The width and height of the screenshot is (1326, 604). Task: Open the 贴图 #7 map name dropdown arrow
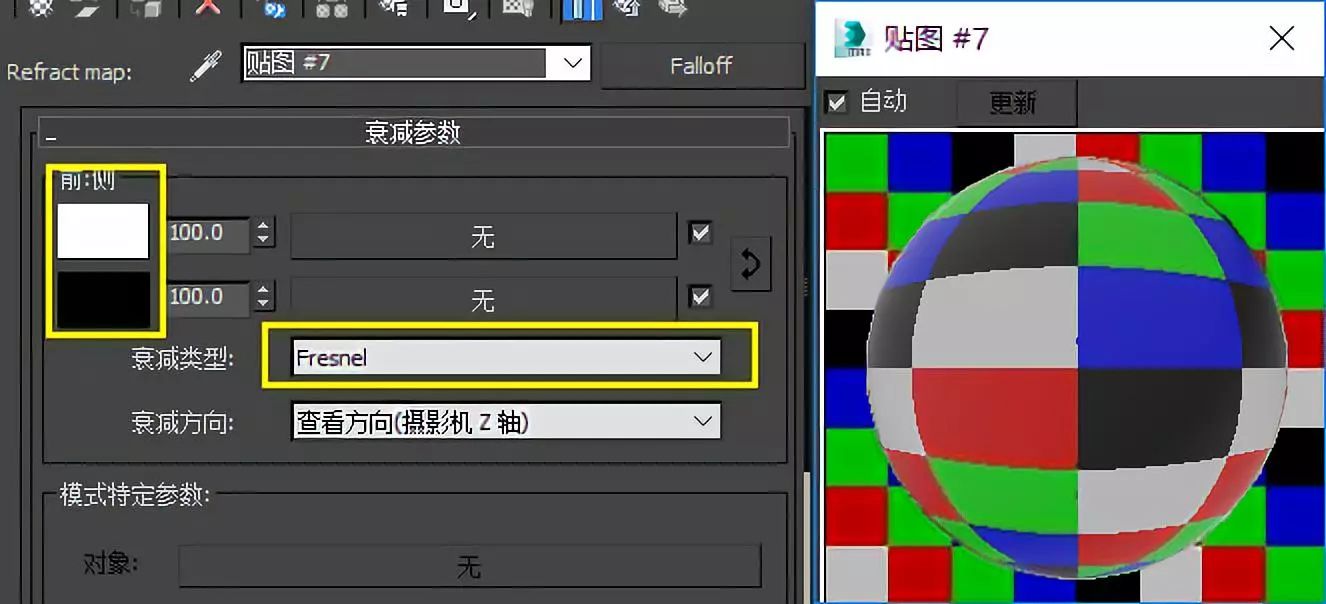coord(572,63)
